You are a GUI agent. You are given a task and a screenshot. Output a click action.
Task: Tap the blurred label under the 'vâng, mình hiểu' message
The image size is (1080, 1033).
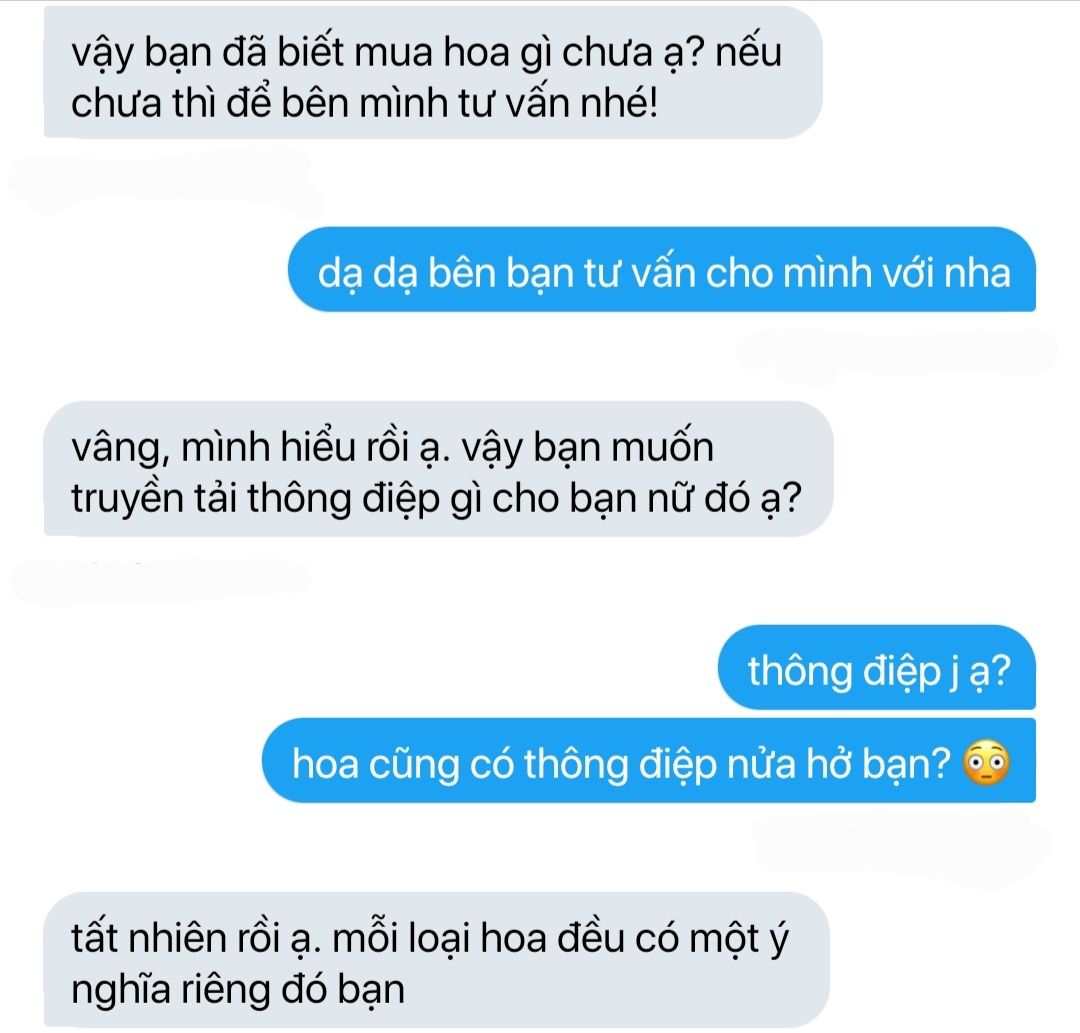pyautogui.click(x=160, y=582)
